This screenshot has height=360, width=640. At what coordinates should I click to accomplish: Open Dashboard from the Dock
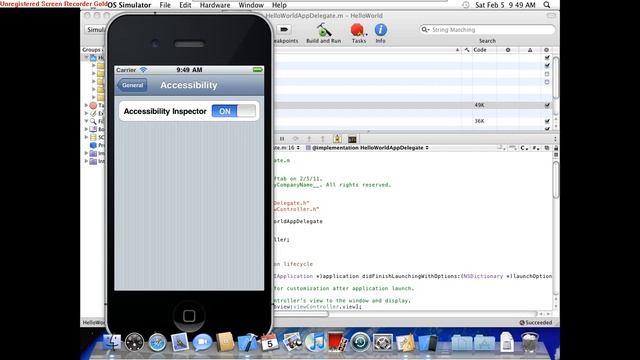click(x=135, y=342)
